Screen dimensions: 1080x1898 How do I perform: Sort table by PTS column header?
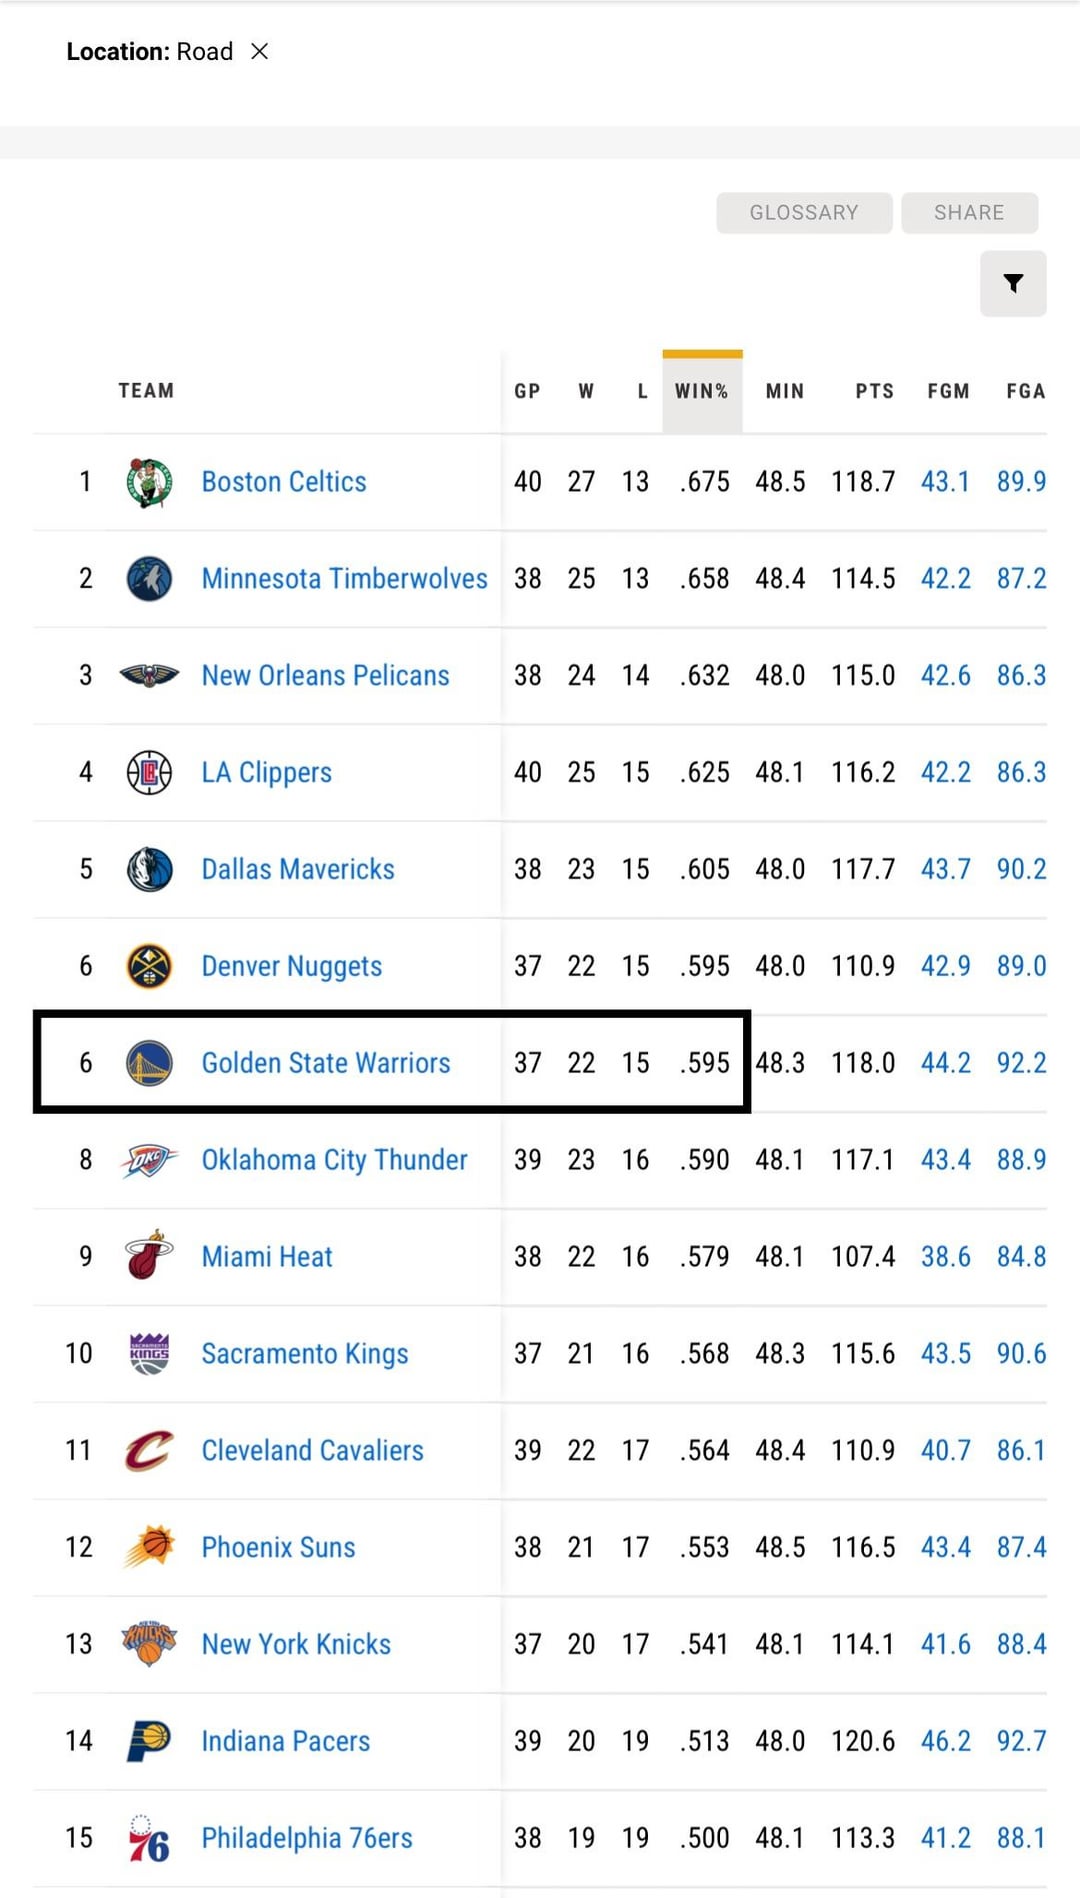click(x=874, y=391)
